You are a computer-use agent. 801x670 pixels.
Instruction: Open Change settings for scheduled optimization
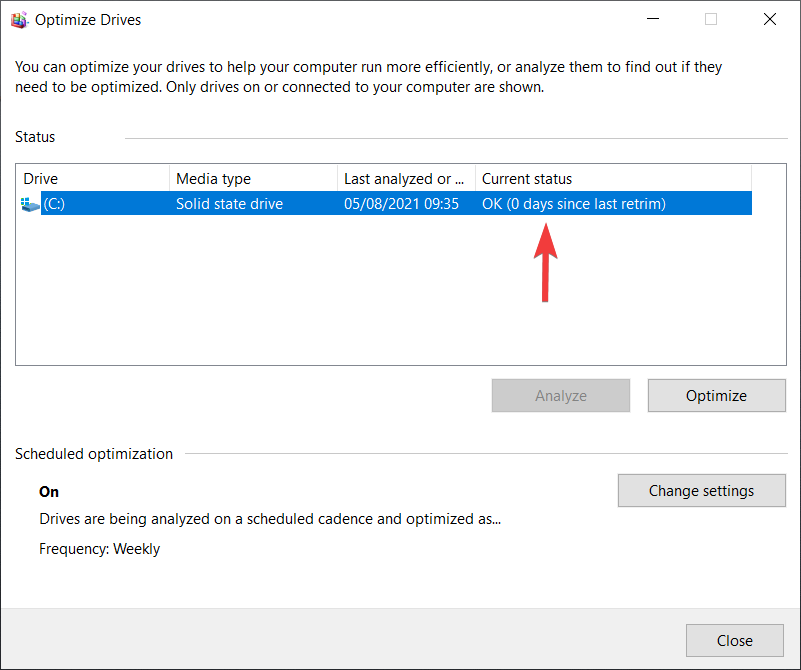coord(701,490)
